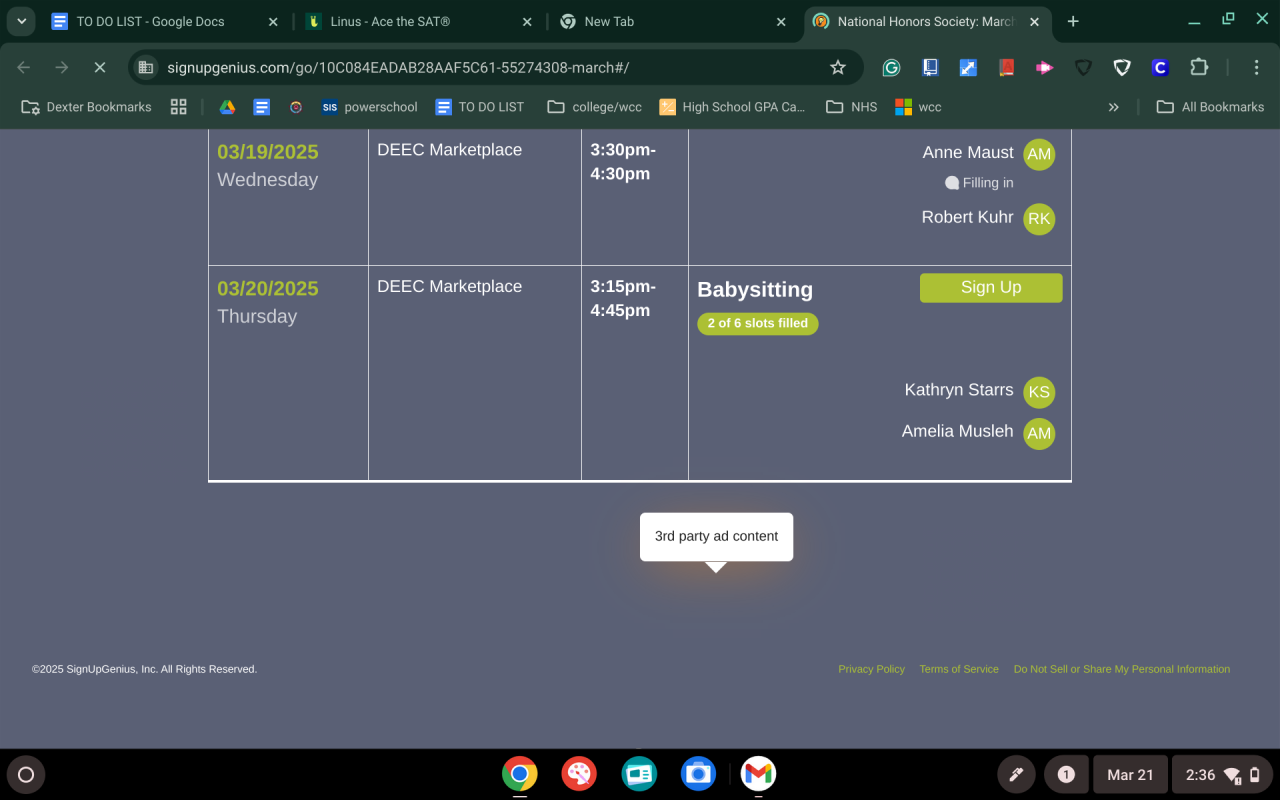Open the red paint palette app in shelf
Image resolution: width=1280 pixels, height=800 pixels.
coord(579,774)
